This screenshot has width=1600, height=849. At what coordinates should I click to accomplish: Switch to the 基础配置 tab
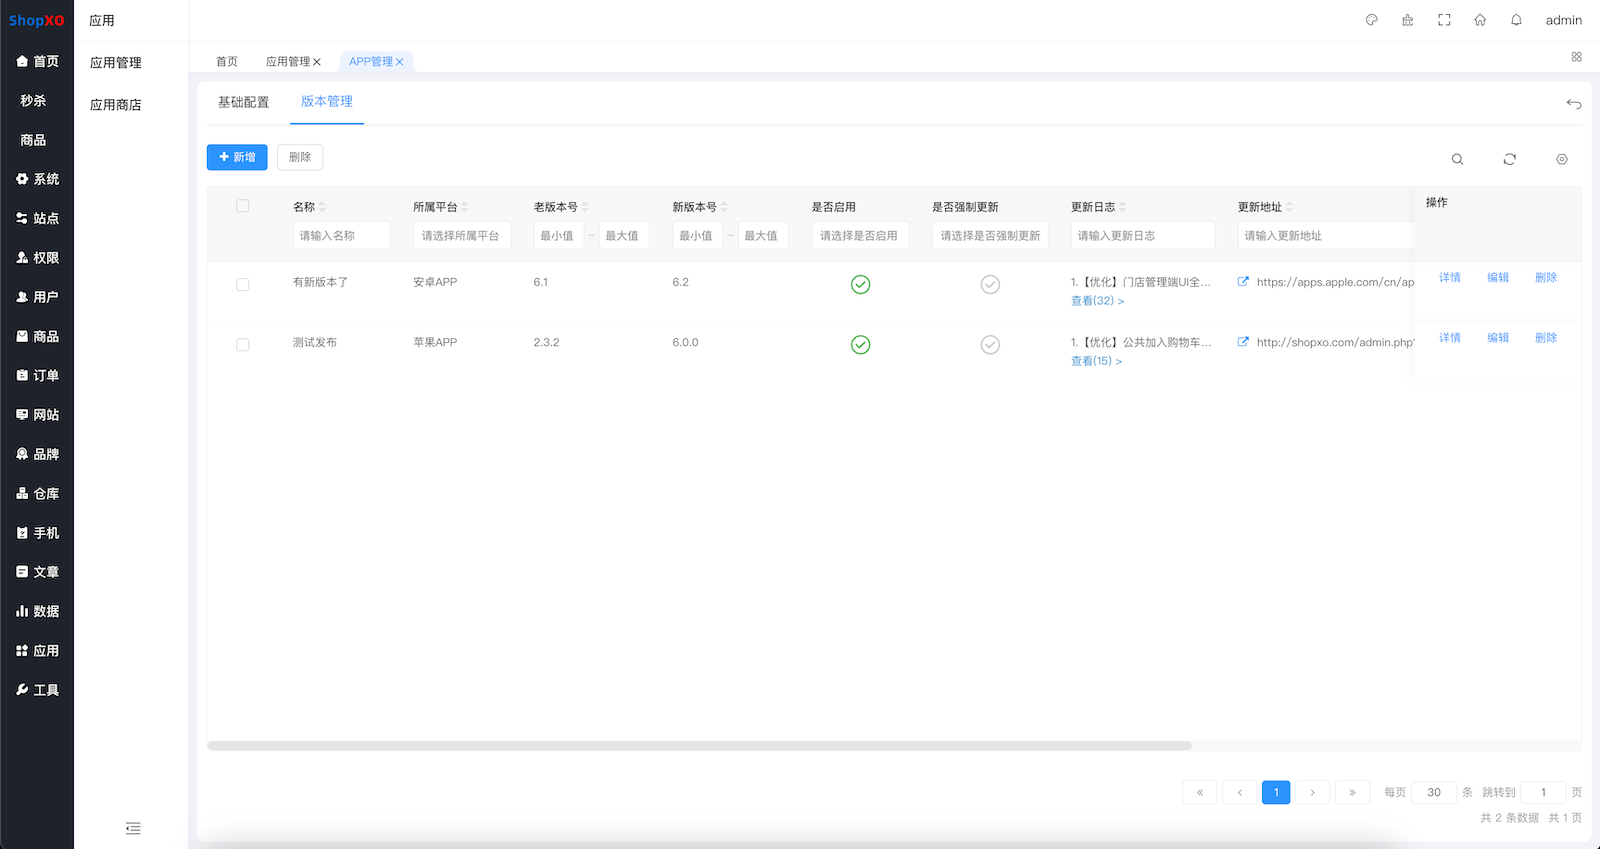point(243,102)
